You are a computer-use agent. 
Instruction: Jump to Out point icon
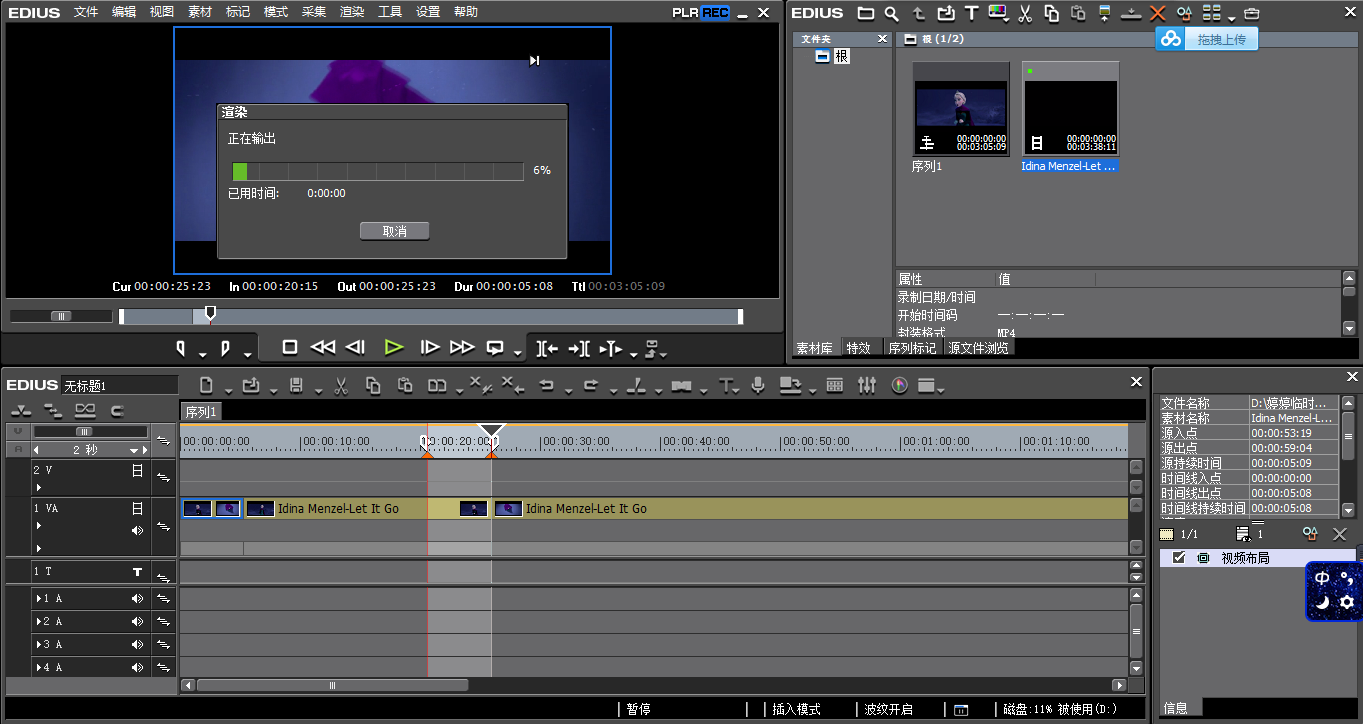pyautogui.click(x=578, y=348)
